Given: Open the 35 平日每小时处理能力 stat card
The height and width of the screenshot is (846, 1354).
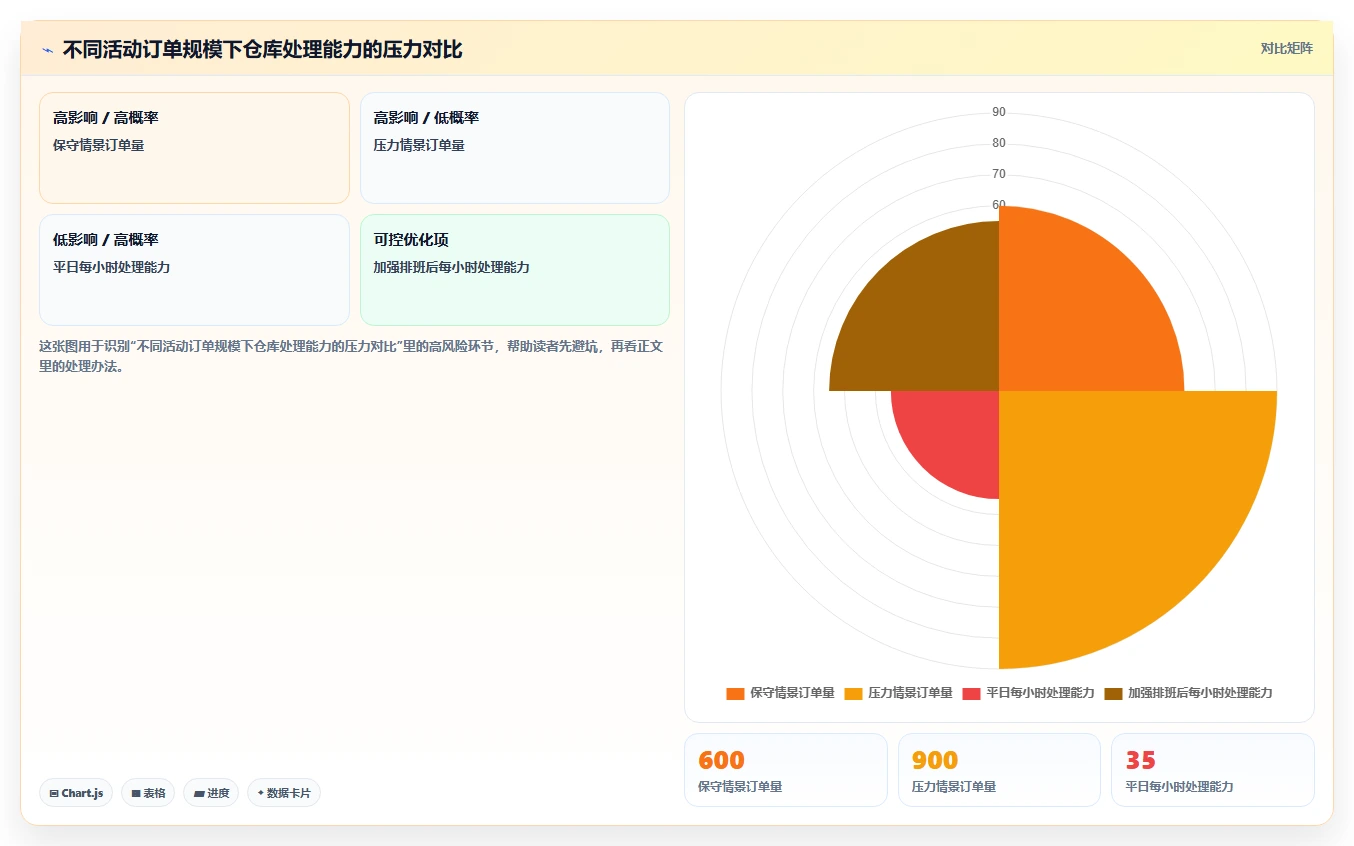Looking at the screenshot, I should pos(1213,770).
